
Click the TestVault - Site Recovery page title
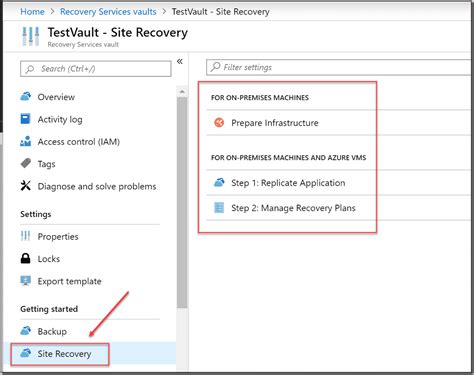pyautogui.click(x=118, y=33)
